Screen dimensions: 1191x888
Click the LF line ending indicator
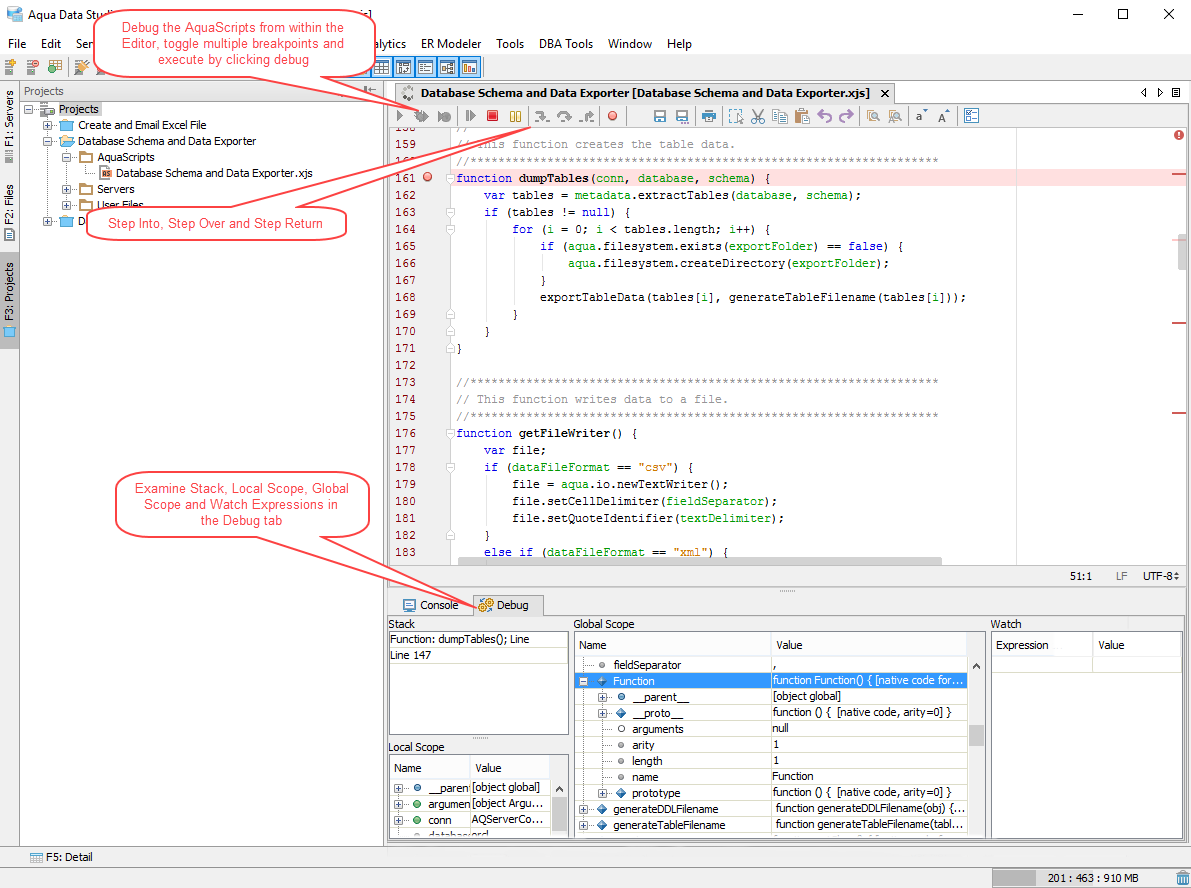(1121, 577)
